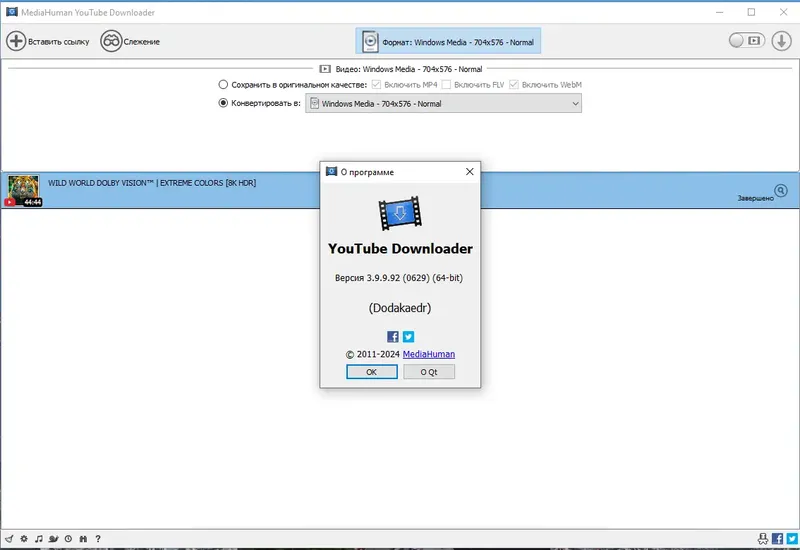This screenshot has height=550, width=800.
Task: Click Twitter icon in the About dialog
Action: pyautogui.click(x=408, y=337)
